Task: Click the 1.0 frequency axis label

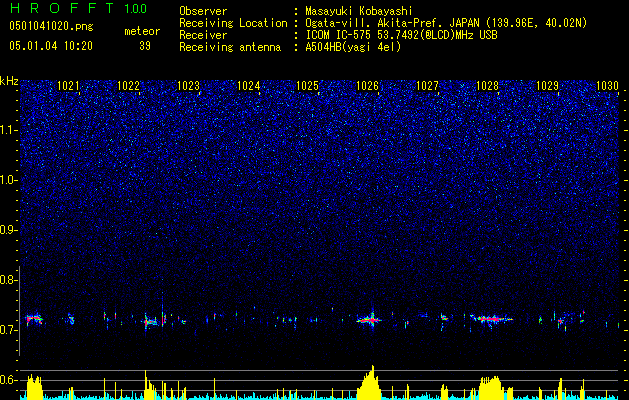Action: 7,181
